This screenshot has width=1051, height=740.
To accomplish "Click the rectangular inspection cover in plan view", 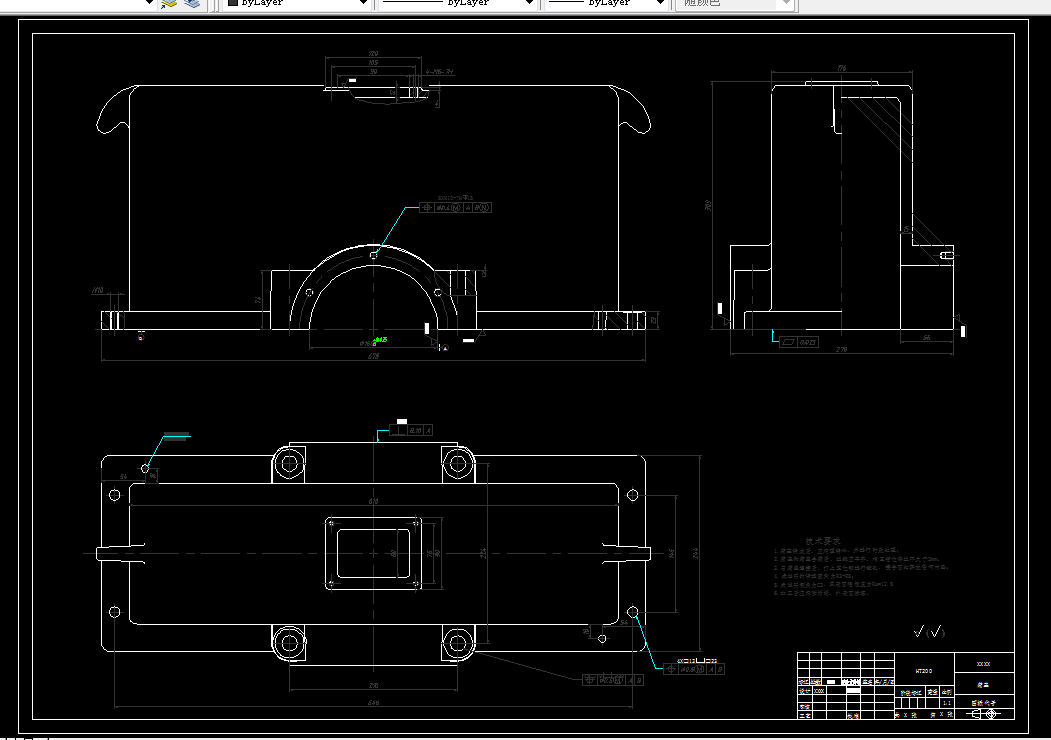I will [x=373, y=554].
